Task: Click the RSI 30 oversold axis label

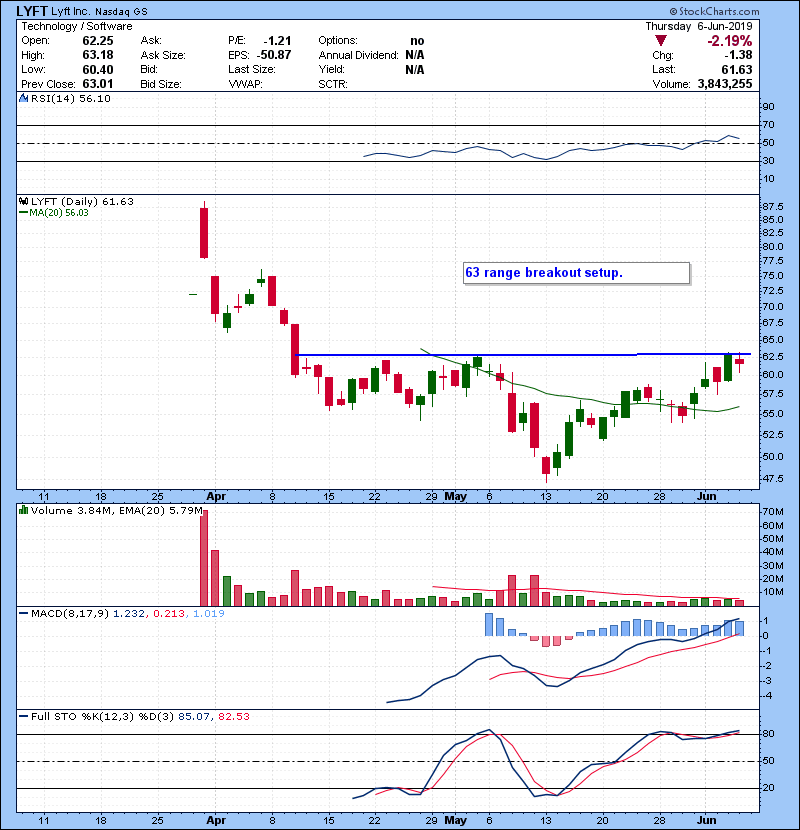Action: (x=769, y=160)
